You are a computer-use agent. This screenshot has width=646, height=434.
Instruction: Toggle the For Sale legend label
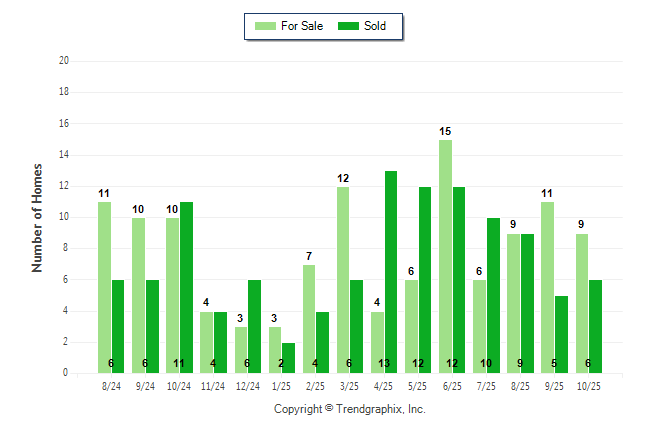303,26
